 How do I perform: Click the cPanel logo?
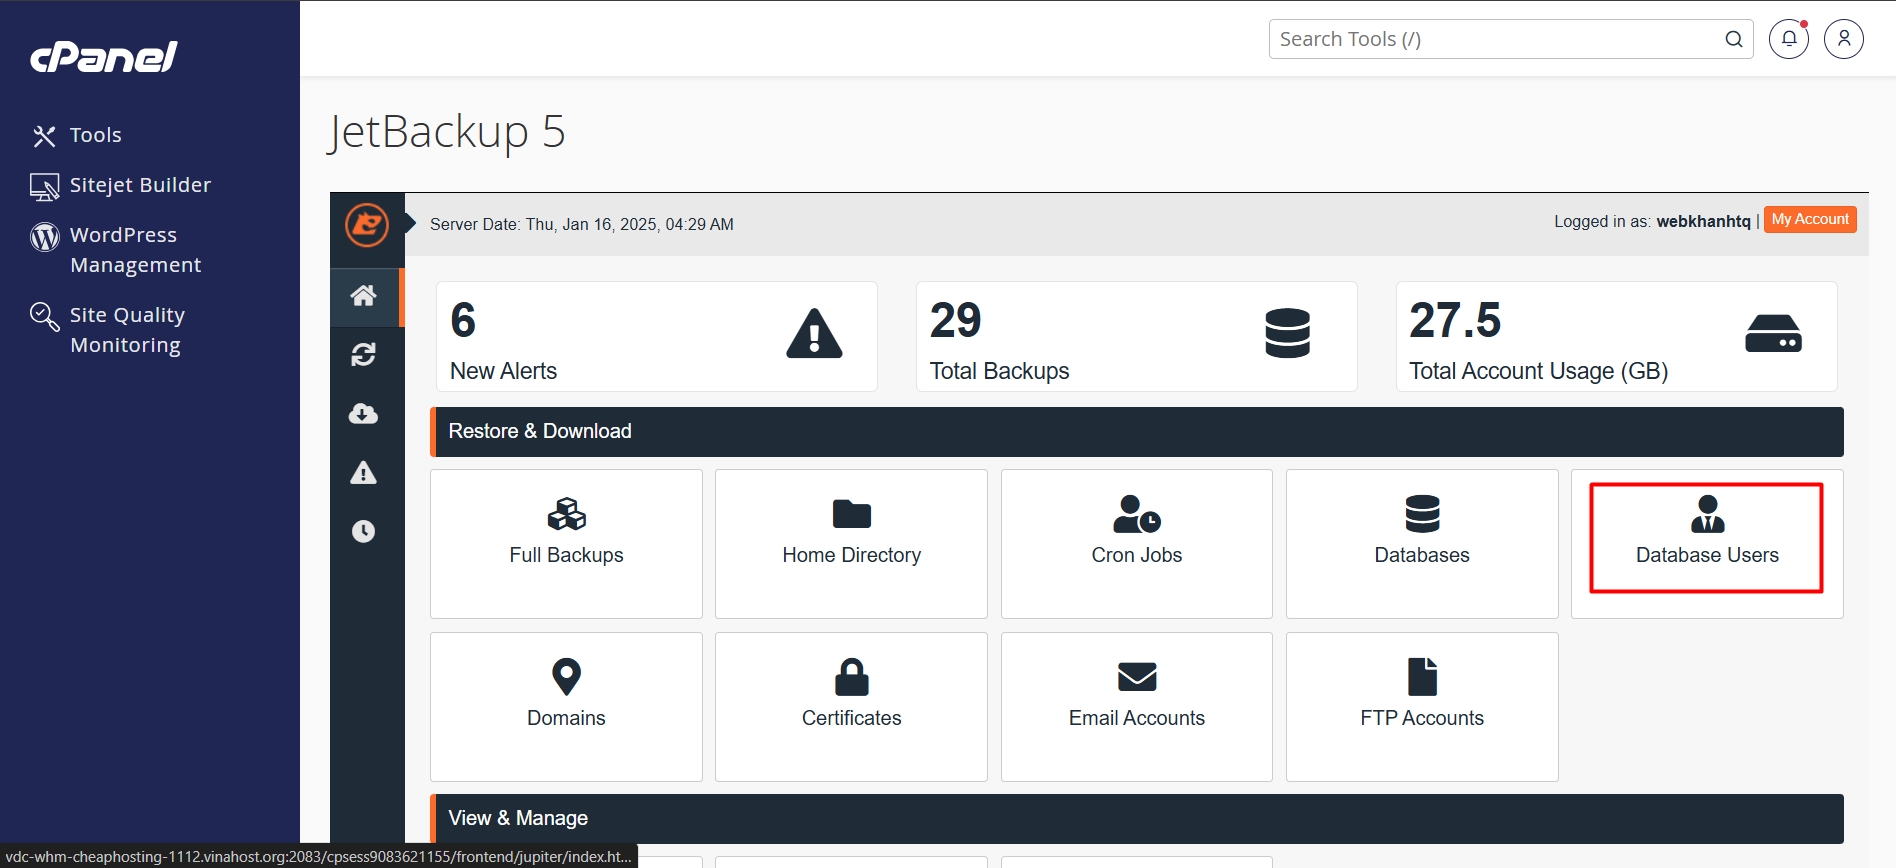tap(104, 57)
